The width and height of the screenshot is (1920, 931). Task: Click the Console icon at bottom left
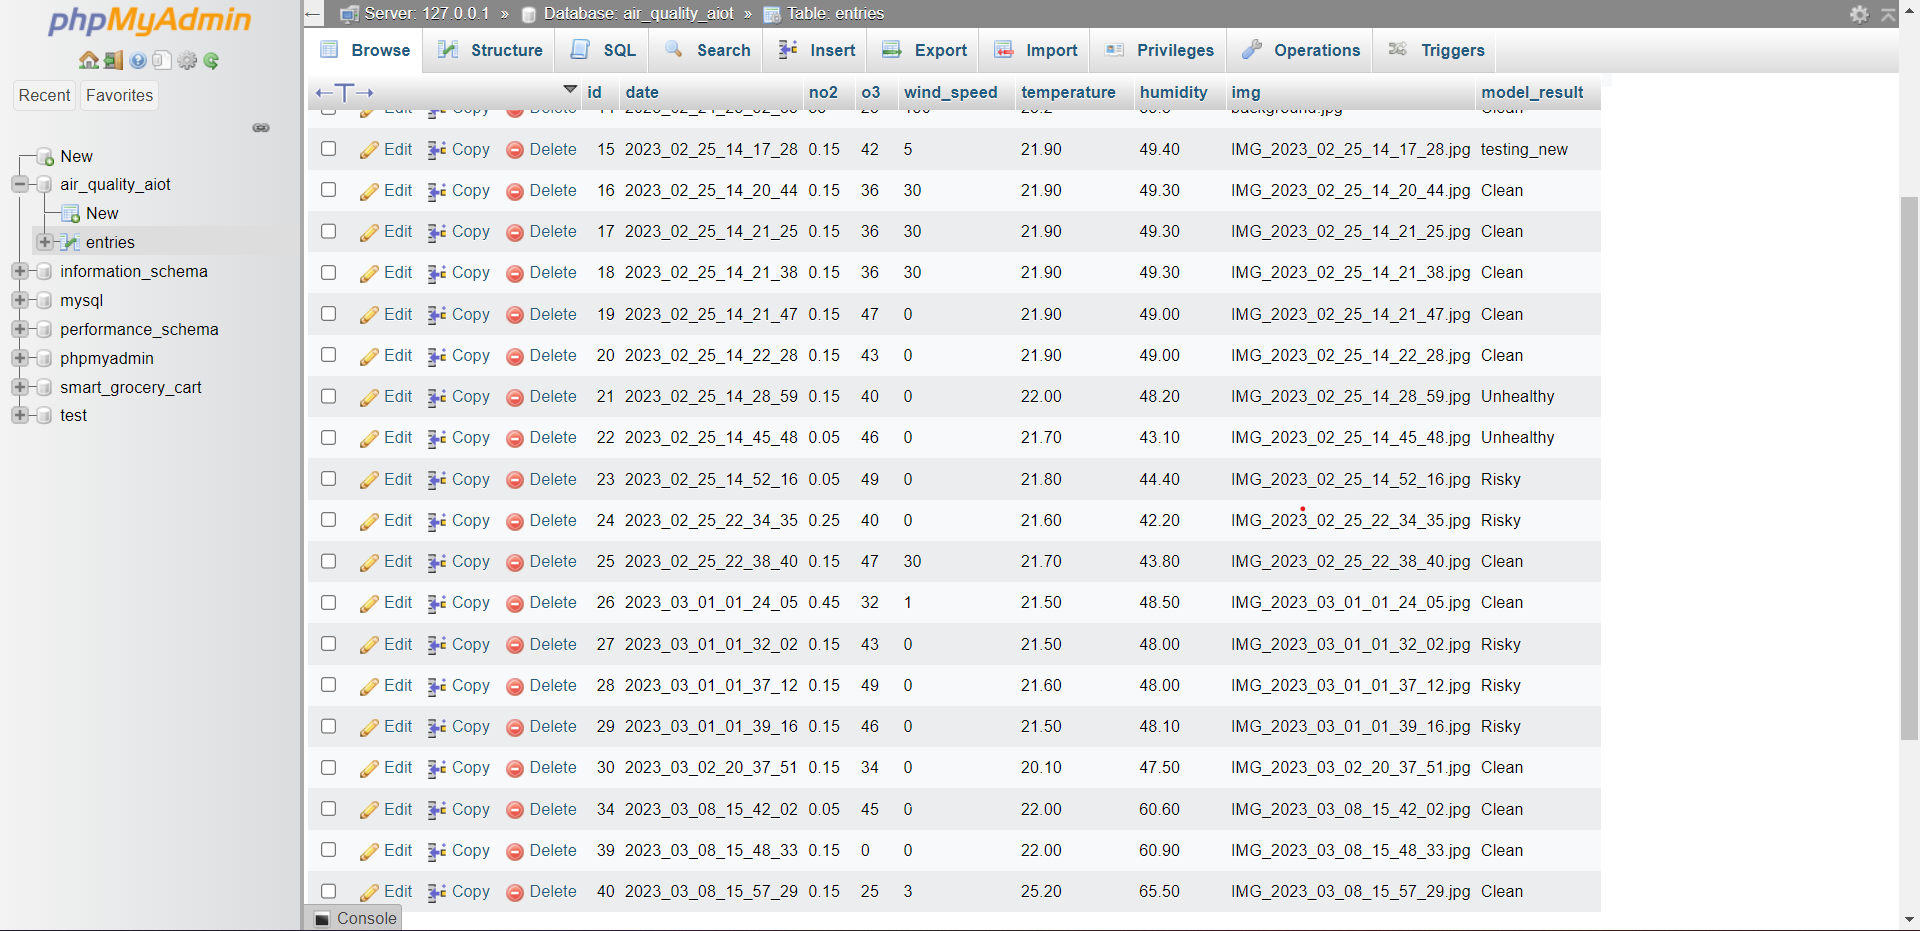click(x=321, y=918)
